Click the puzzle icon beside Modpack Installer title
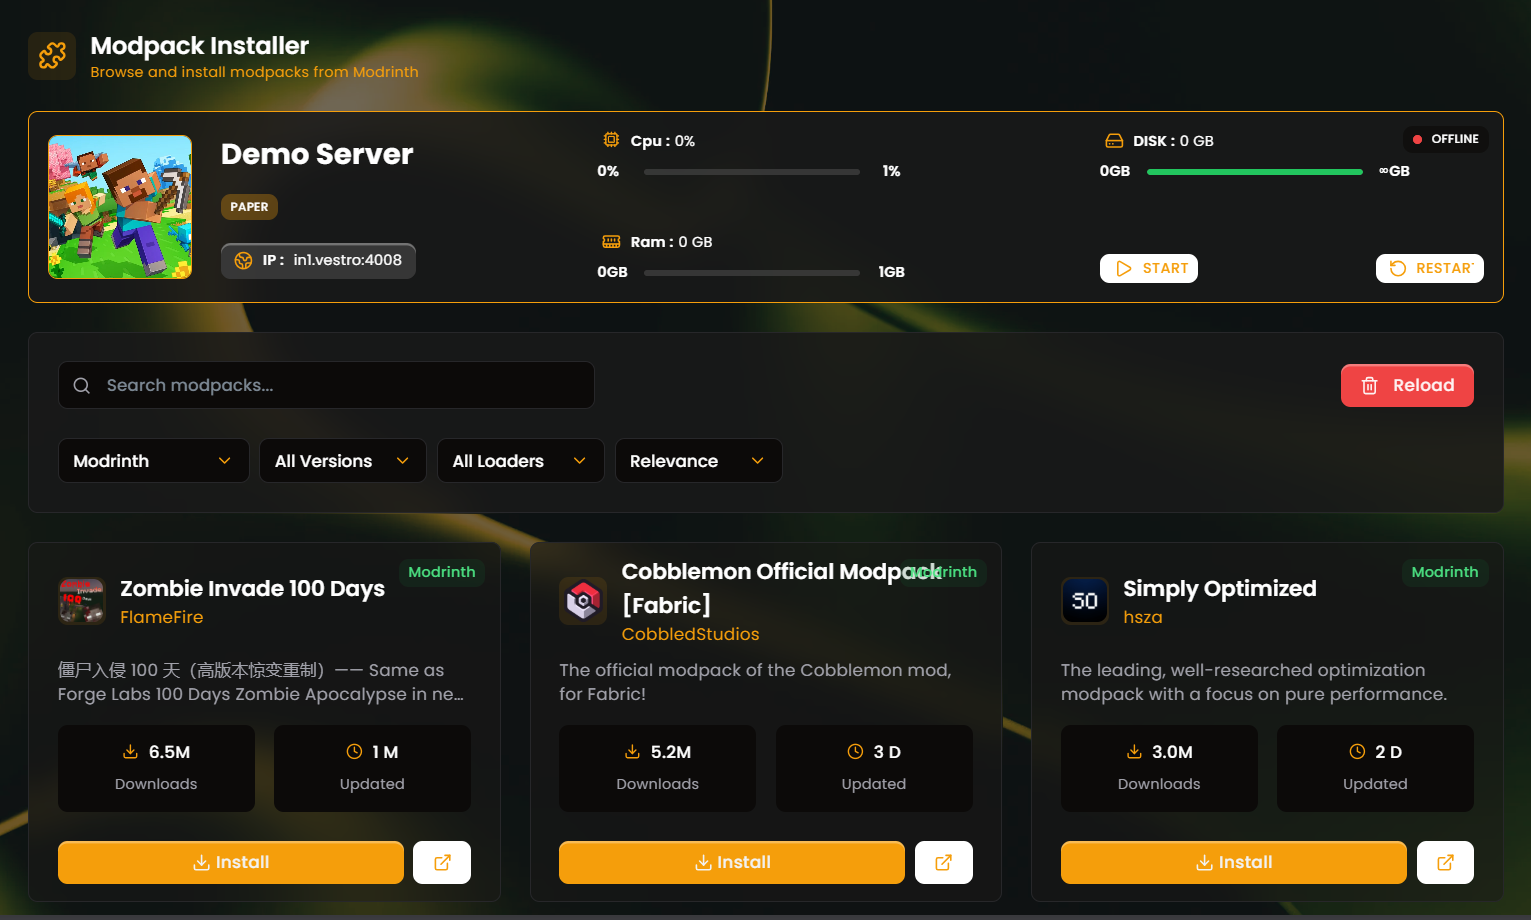Image resolution: width=1531 pixels, height=920 pixels. tap(51, 55)
